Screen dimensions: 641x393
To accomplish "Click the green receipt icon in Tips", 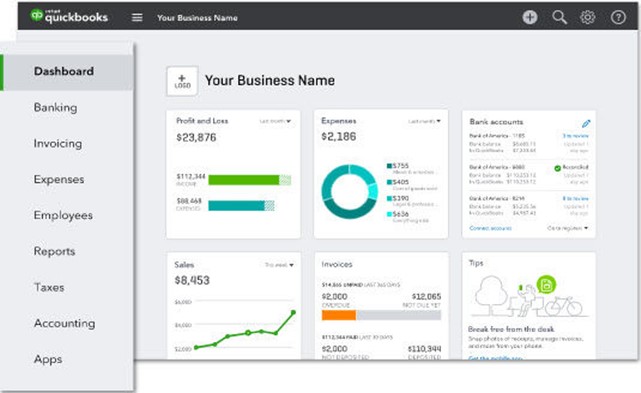I will pyautogui.click(x=546, y=285).
